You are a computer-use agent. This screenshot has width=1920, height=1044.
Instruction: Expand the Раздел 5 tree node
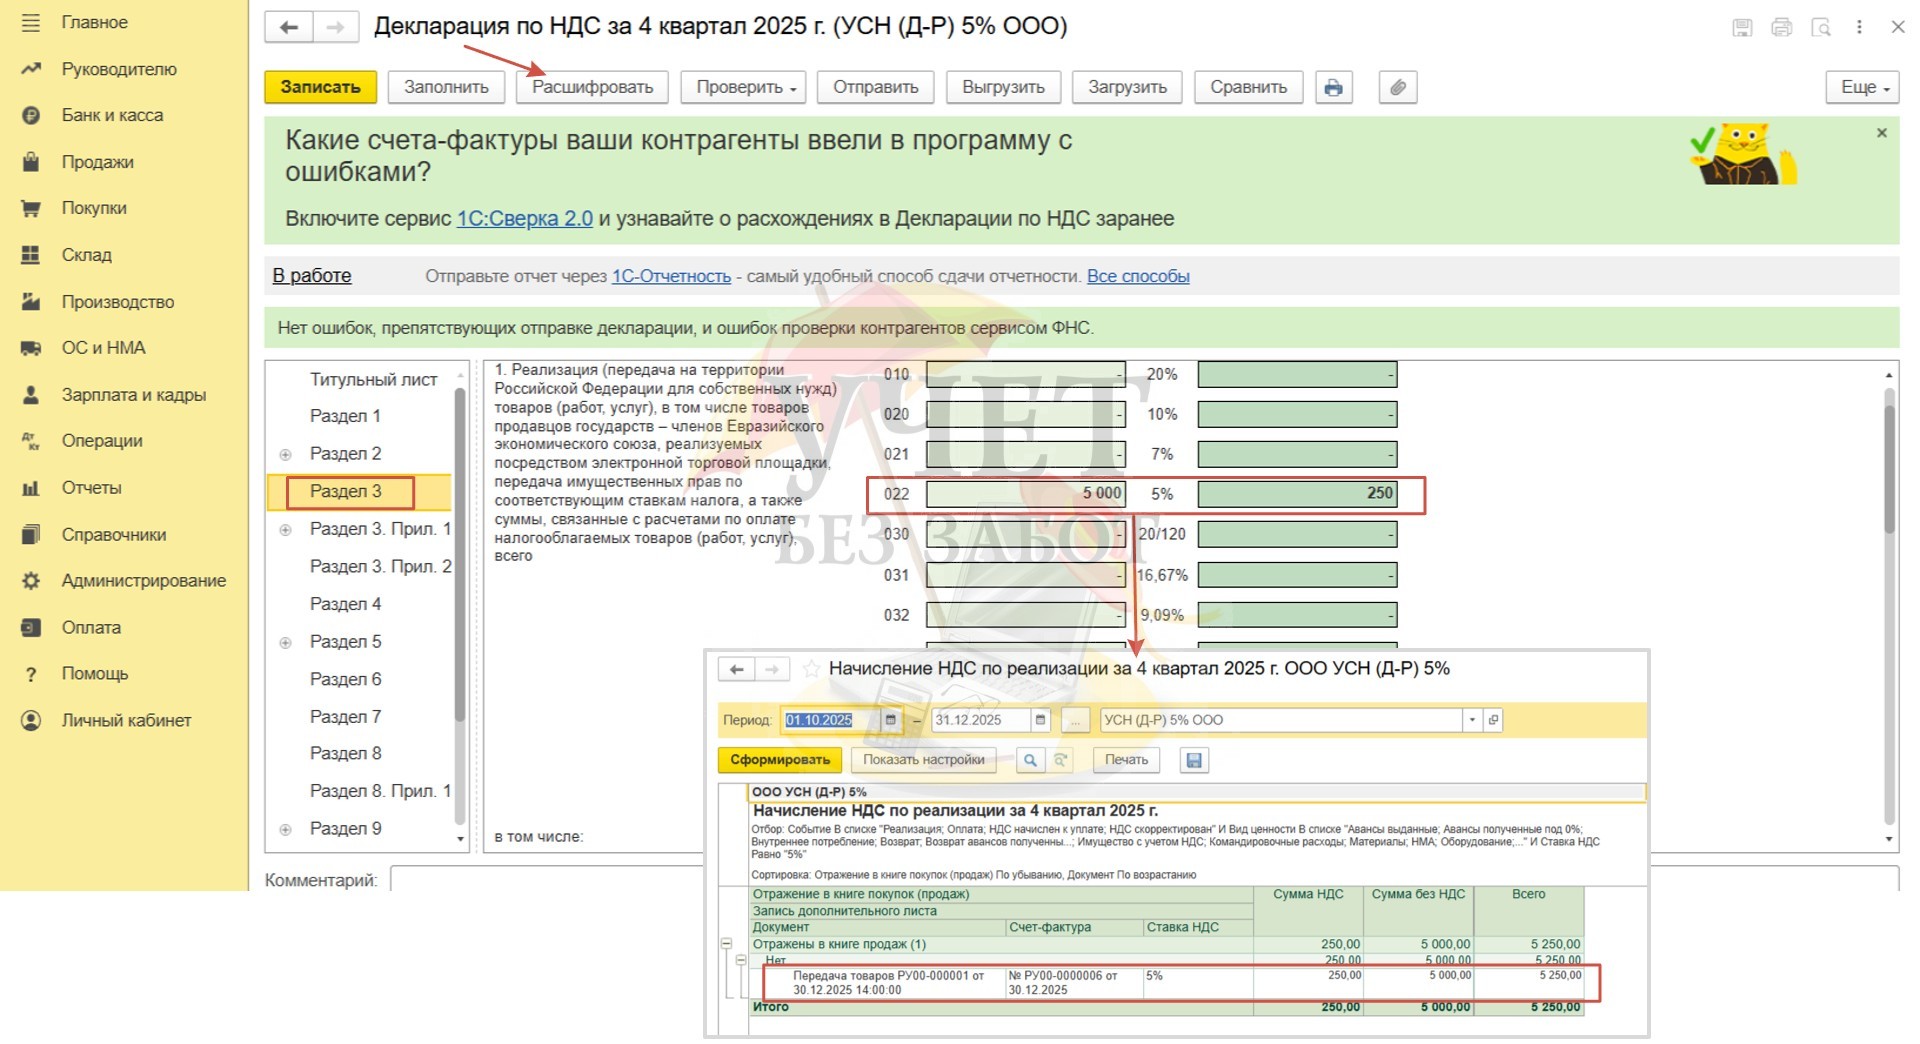(285, 643)
